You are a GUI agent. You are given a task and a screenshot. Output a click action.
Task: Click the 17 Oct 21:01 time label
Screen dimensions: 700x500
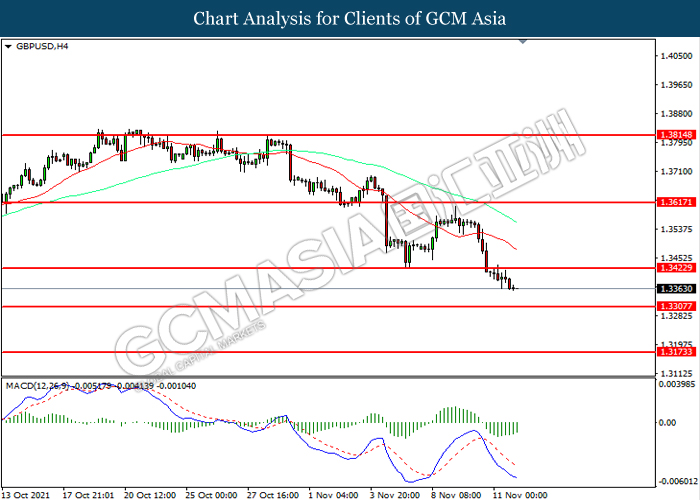coord(88,495)
